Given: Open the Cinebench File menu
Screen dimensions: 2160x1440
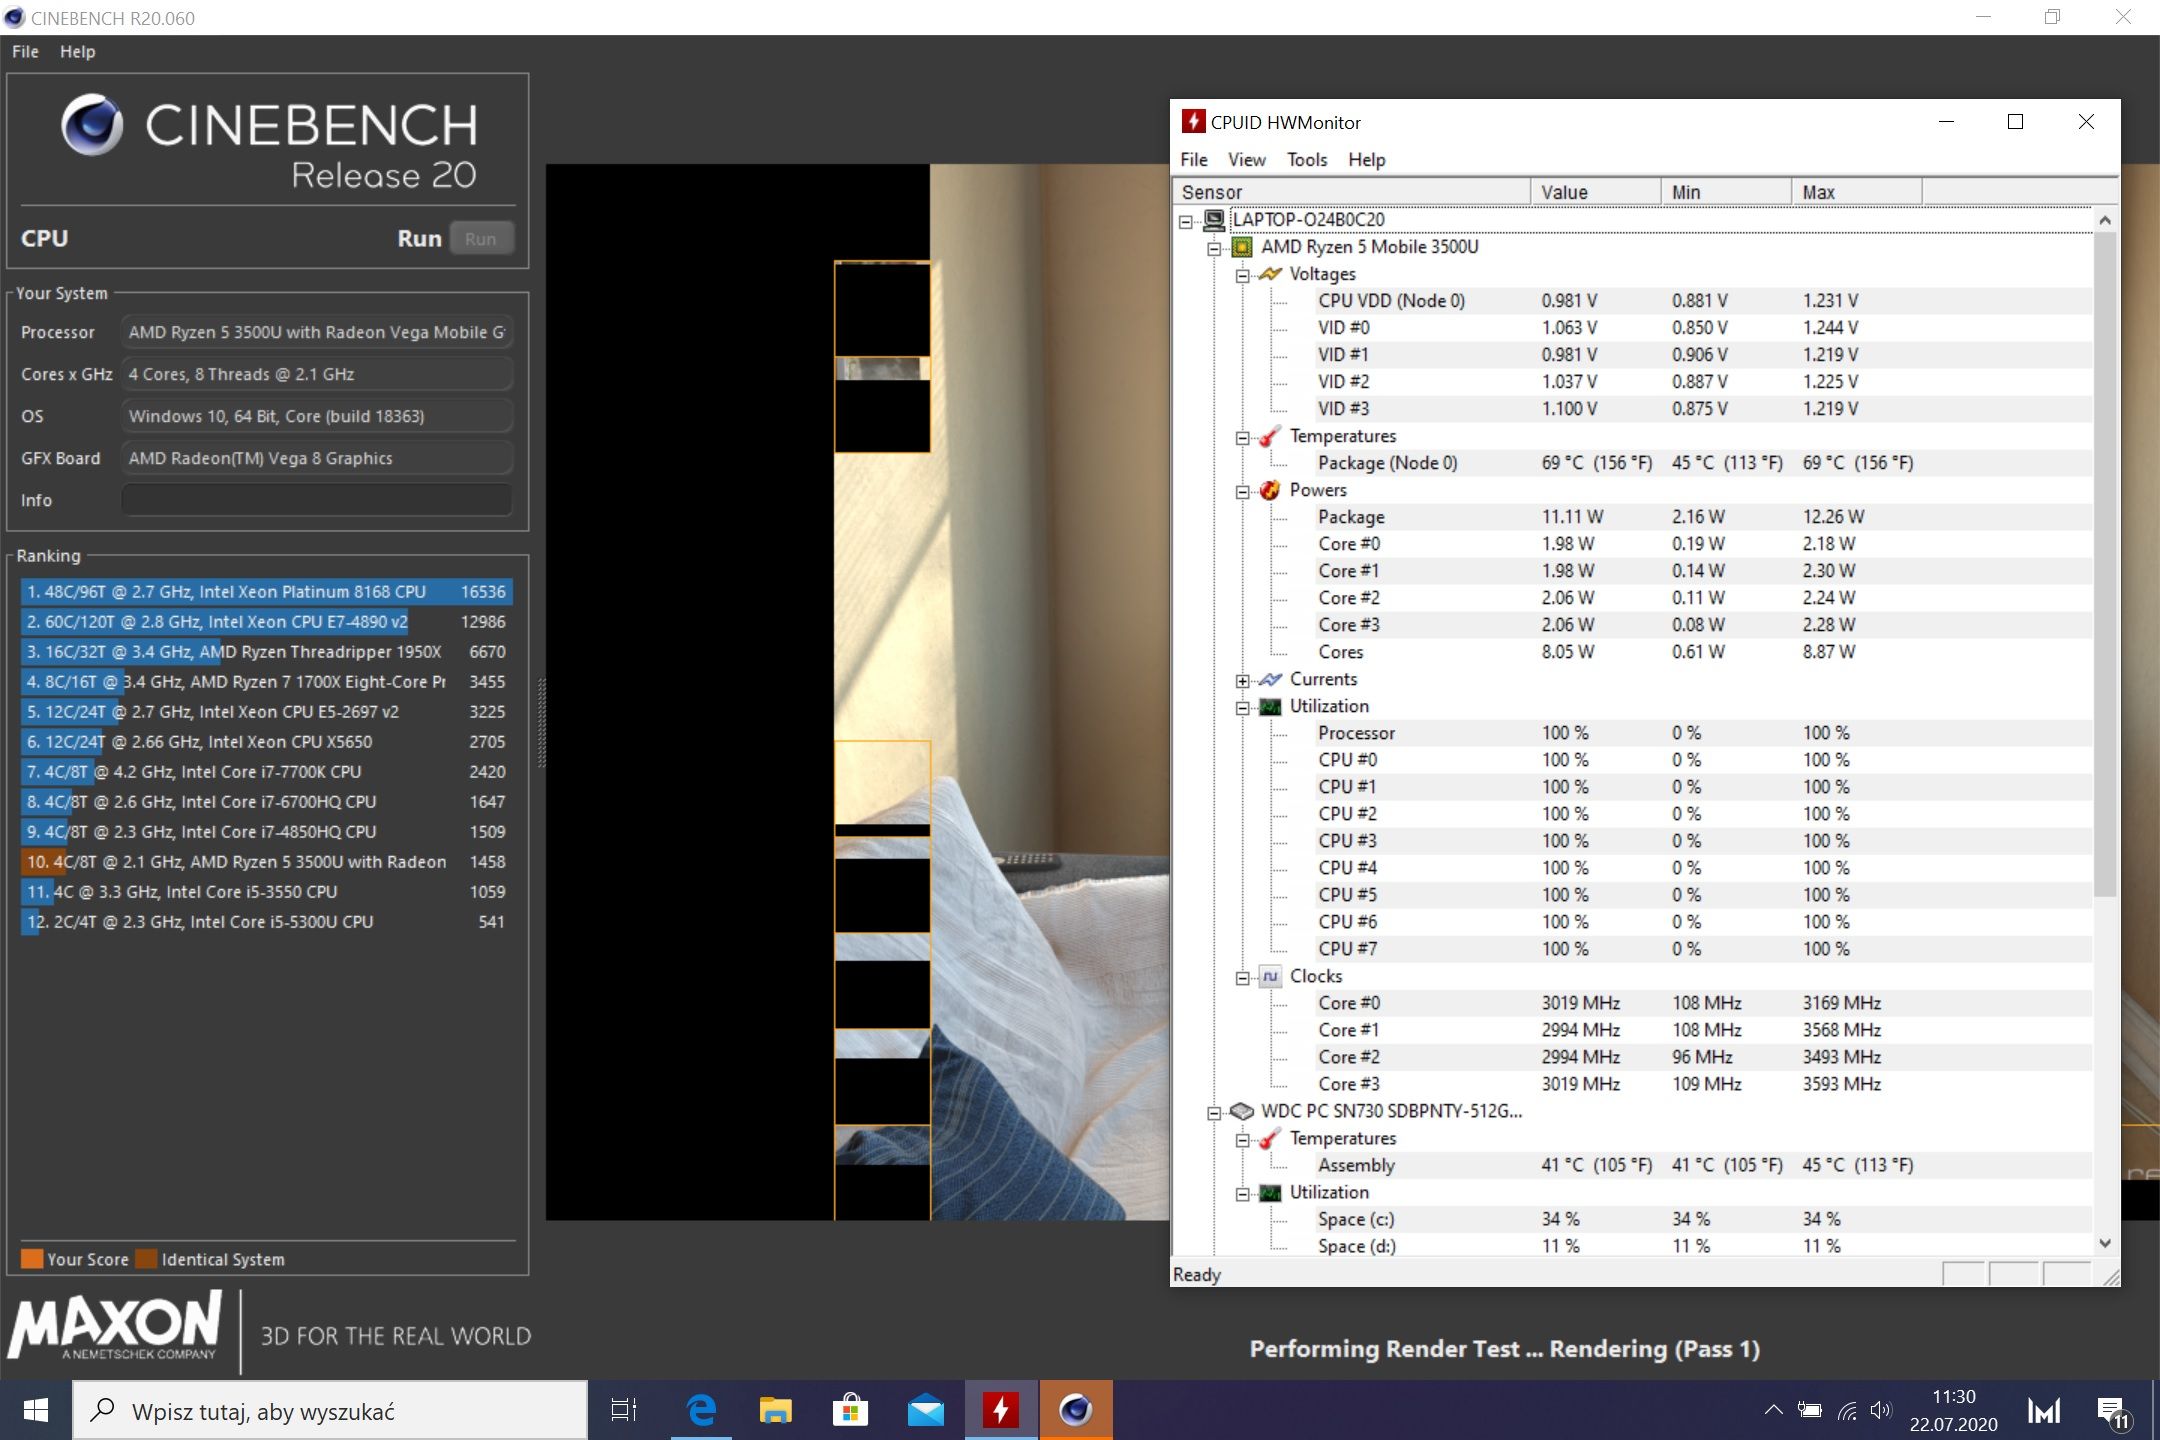Looking at the screenshot, I should [25, 52].
